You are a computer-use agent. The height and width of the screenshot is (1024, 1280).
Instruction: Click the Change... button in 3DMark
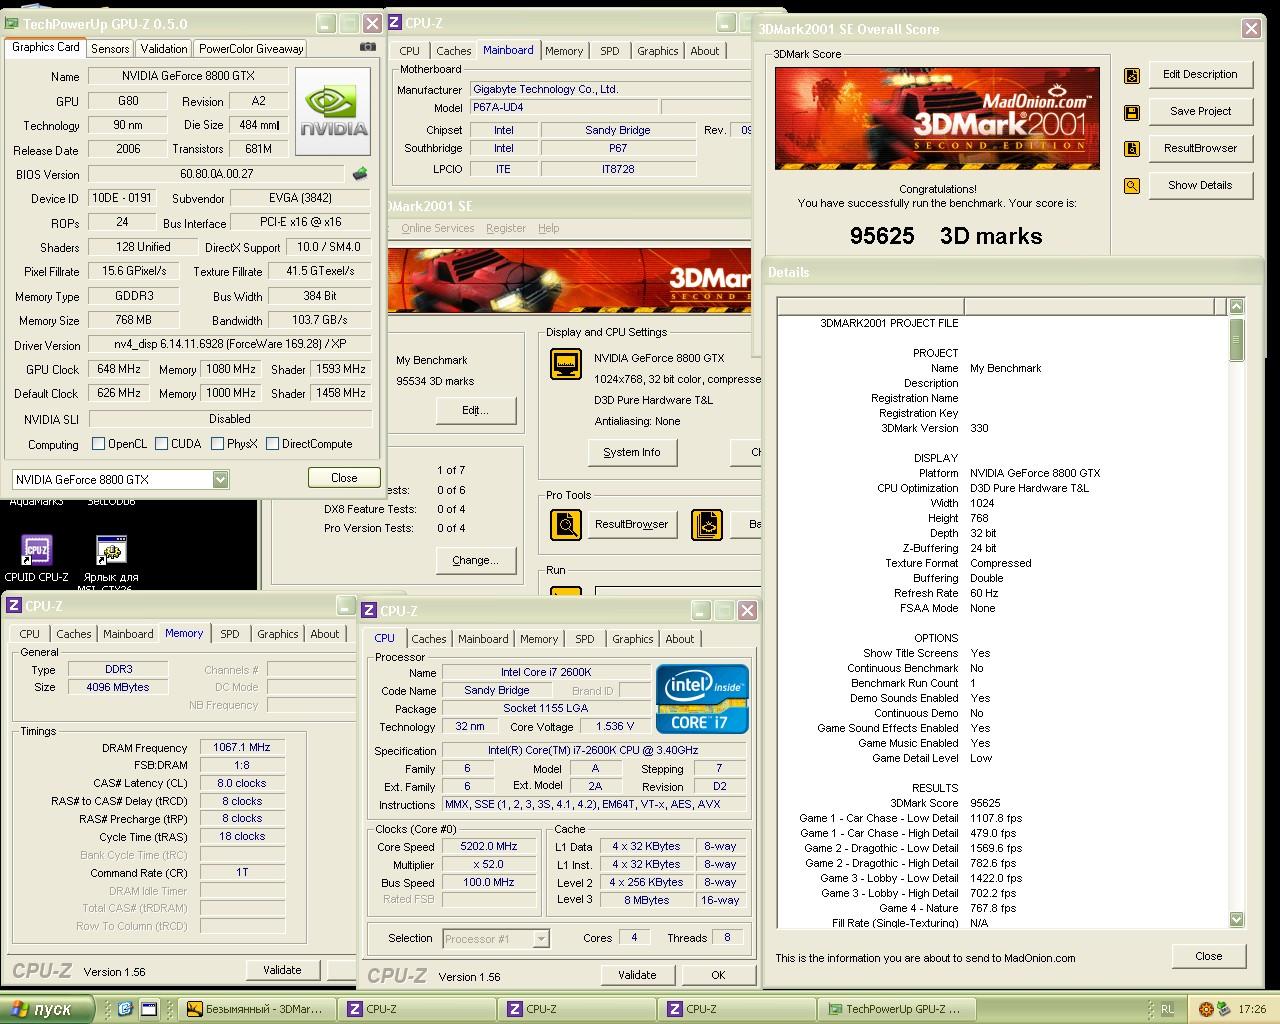[475, 560]
